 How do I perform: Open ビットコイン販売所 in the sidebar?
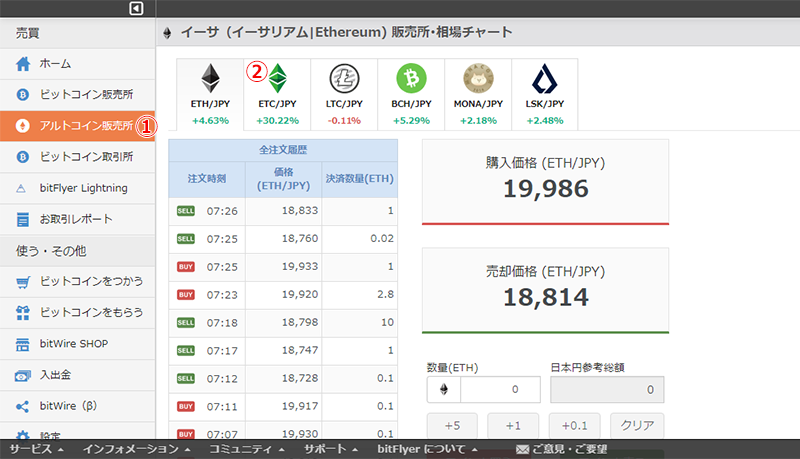78,94
